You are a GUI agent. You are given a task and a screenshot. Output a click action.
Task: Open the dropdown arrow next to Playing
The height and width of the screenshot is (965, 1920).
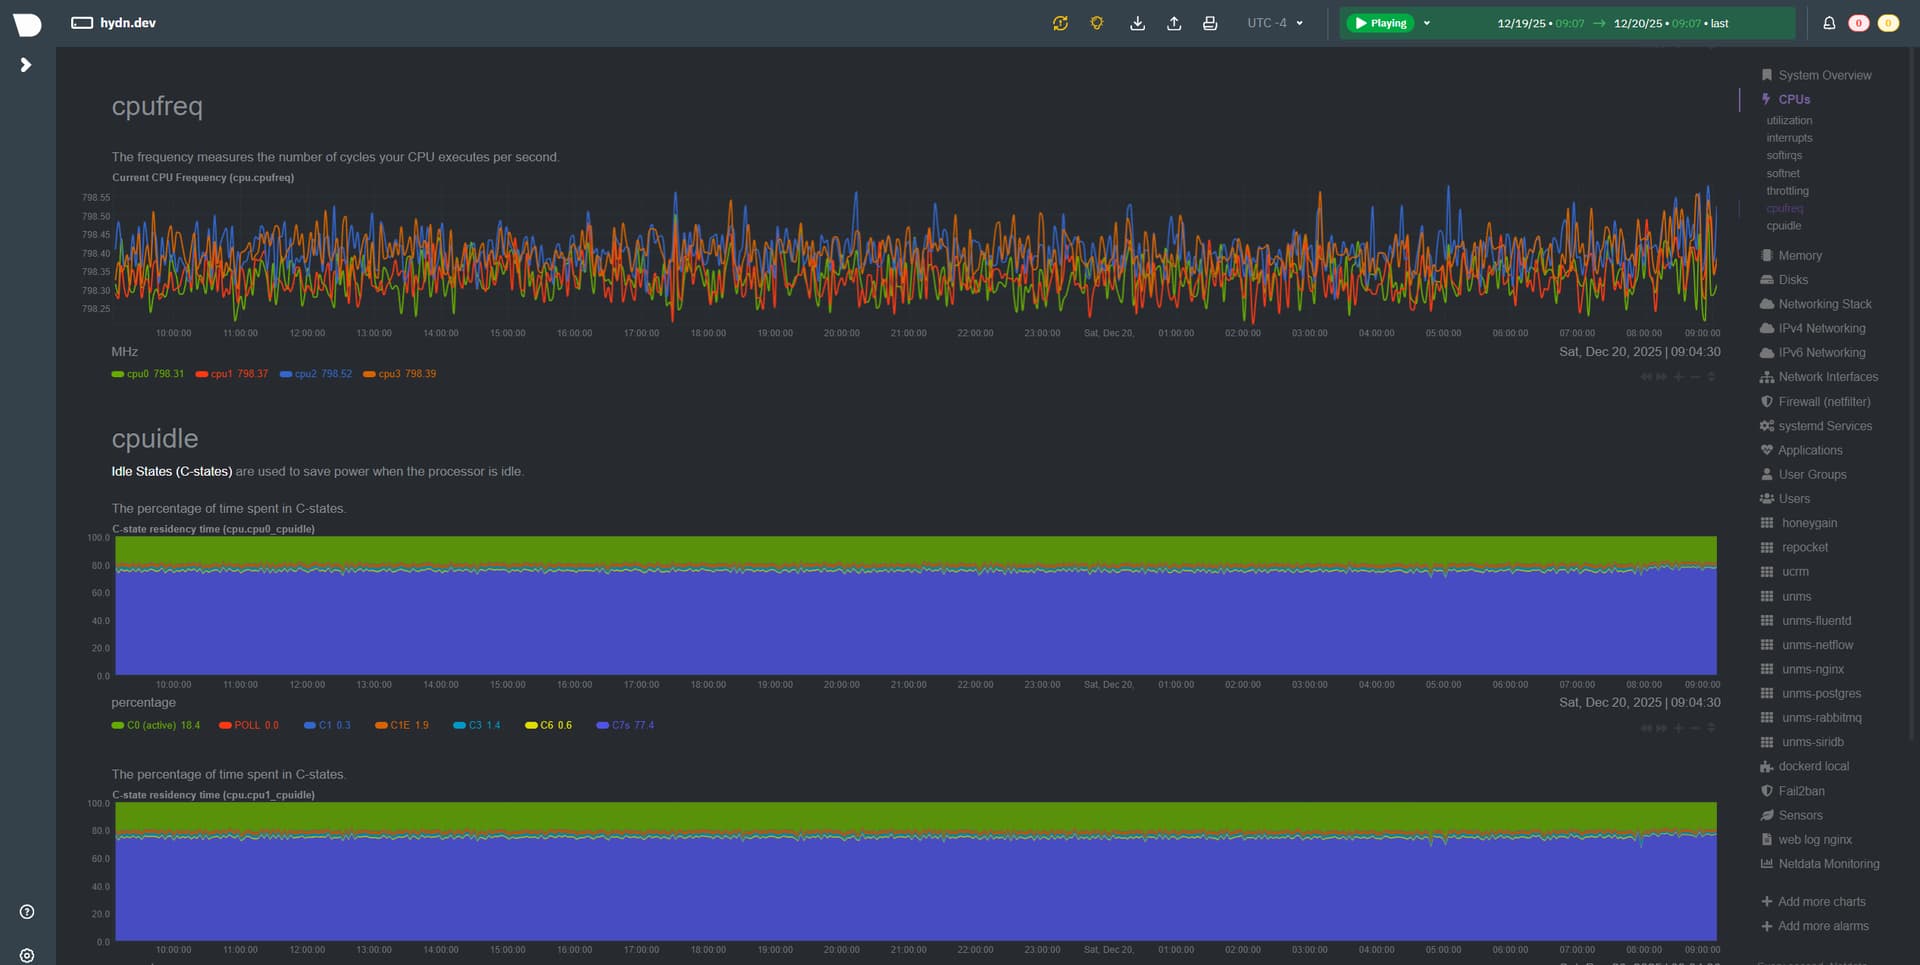(1427, 23)
